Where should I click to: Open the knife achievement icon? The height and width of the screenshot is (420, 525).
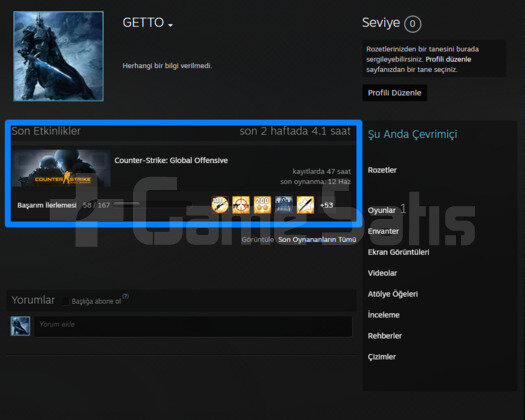[305, 205]
